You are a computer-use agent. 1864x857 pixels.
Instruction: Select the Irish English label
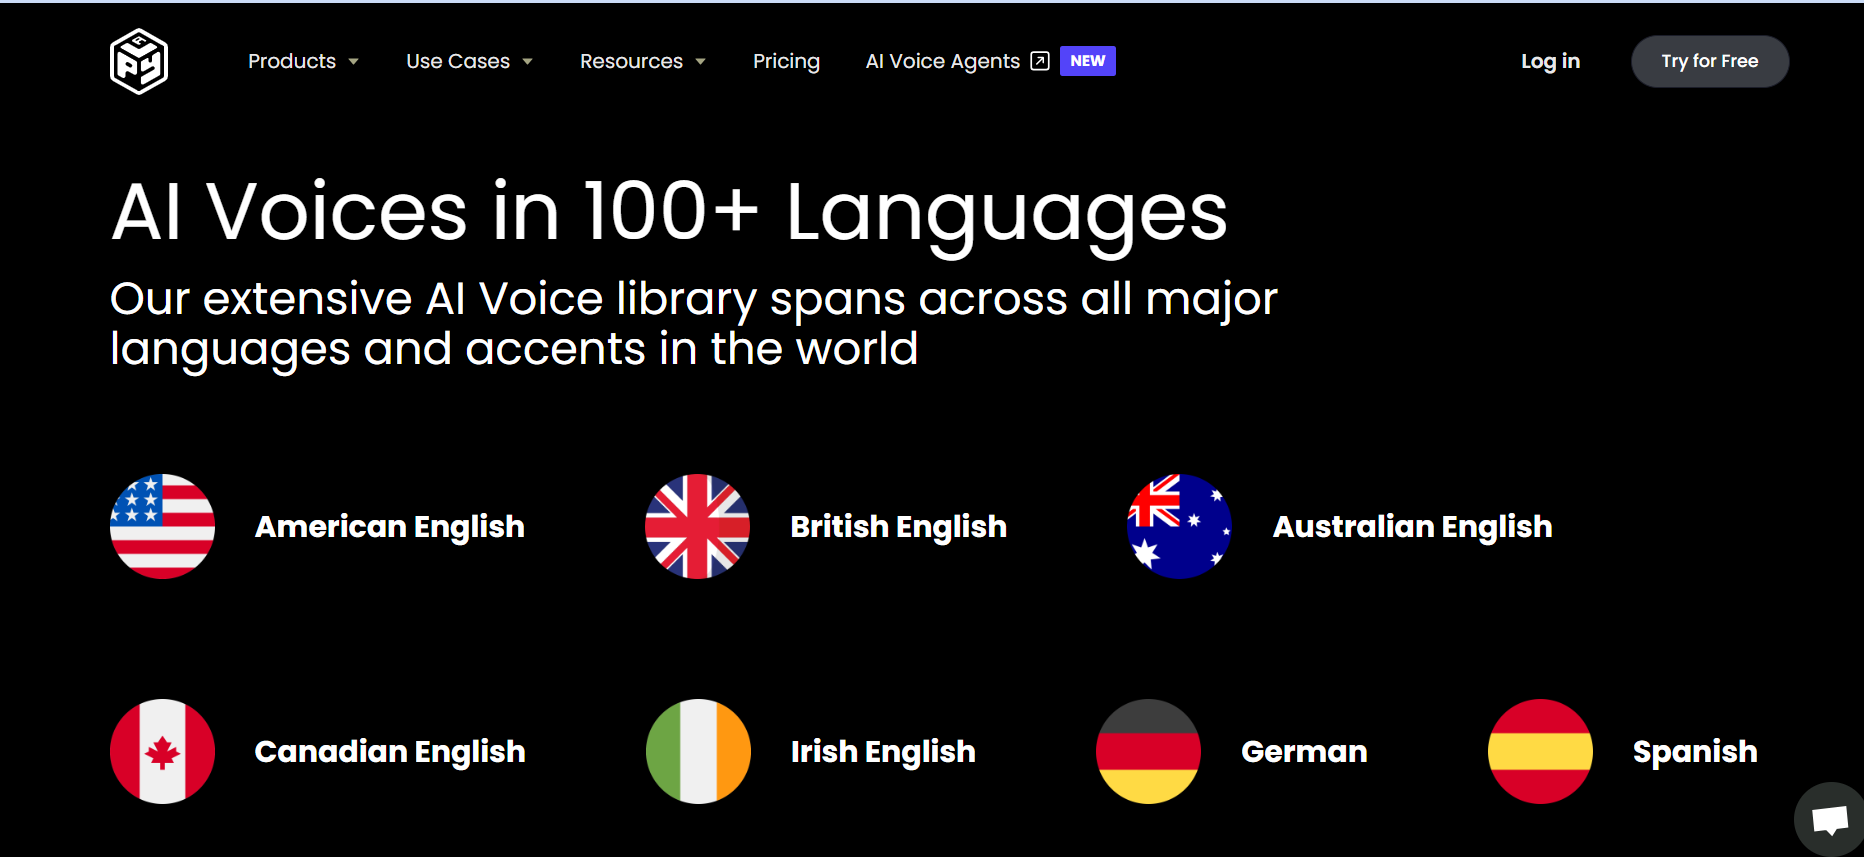[883, 751]
